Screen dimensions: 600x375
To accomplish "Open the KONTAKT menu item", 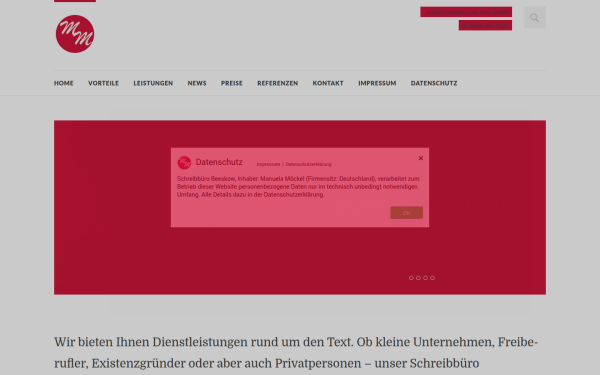I will pyautogui.click(x=328, y=83).
